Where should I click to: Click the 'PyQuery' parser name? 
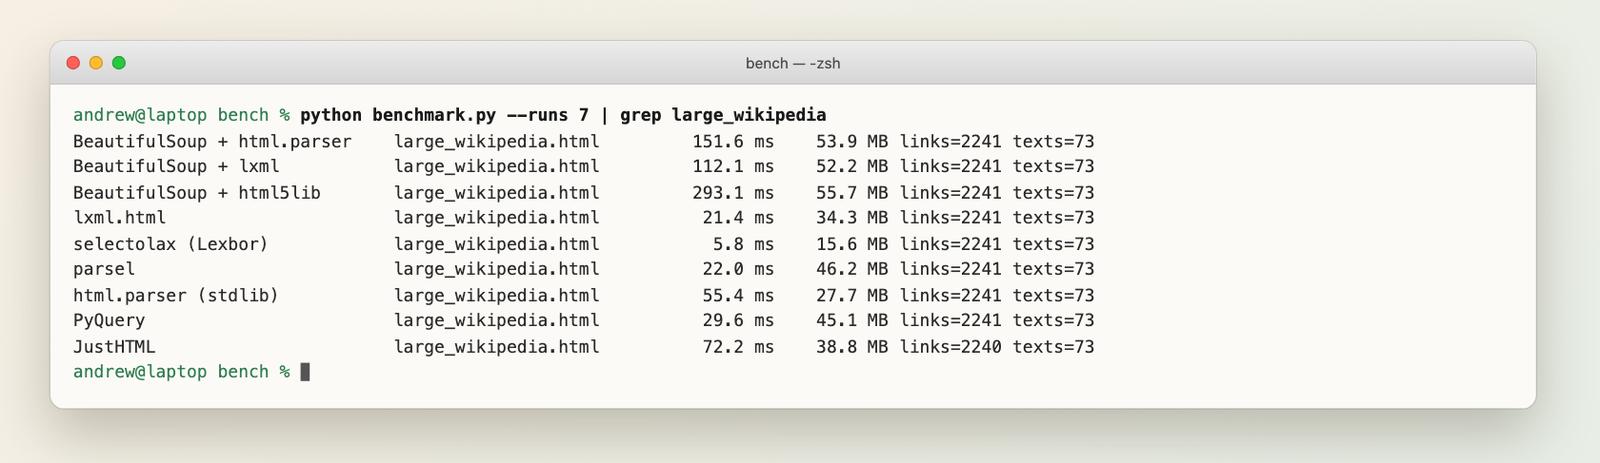click(109, 320)
